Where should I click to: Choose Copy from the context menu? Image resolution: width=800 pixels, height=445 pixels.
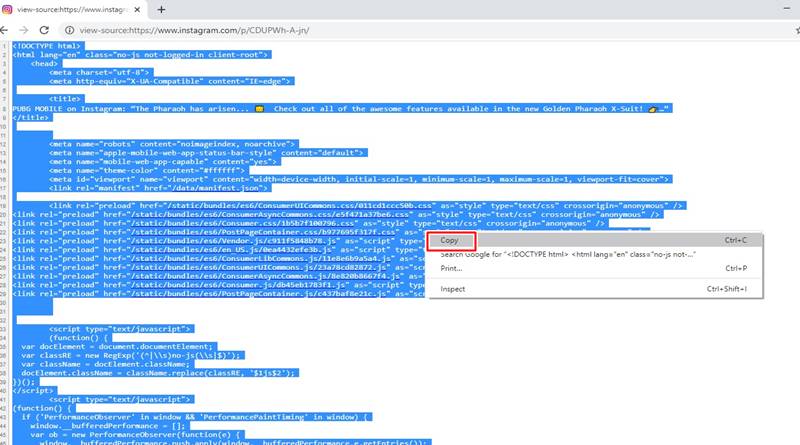[449, 240]
